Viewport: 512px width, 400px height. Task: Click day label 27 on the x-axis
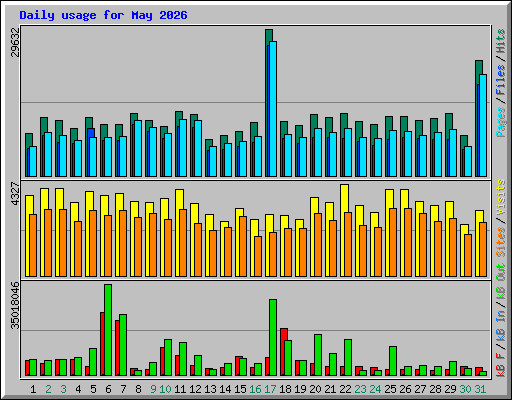420,389
